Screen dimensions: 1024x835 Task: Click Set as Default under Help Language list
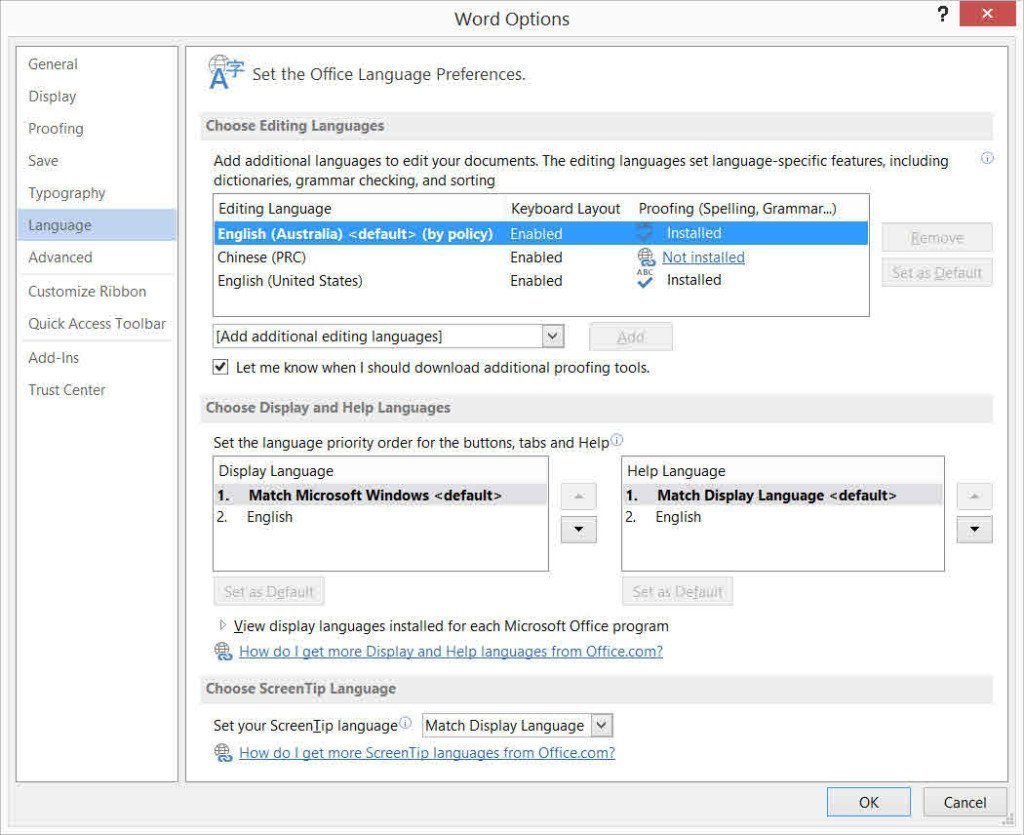[677, 591]
